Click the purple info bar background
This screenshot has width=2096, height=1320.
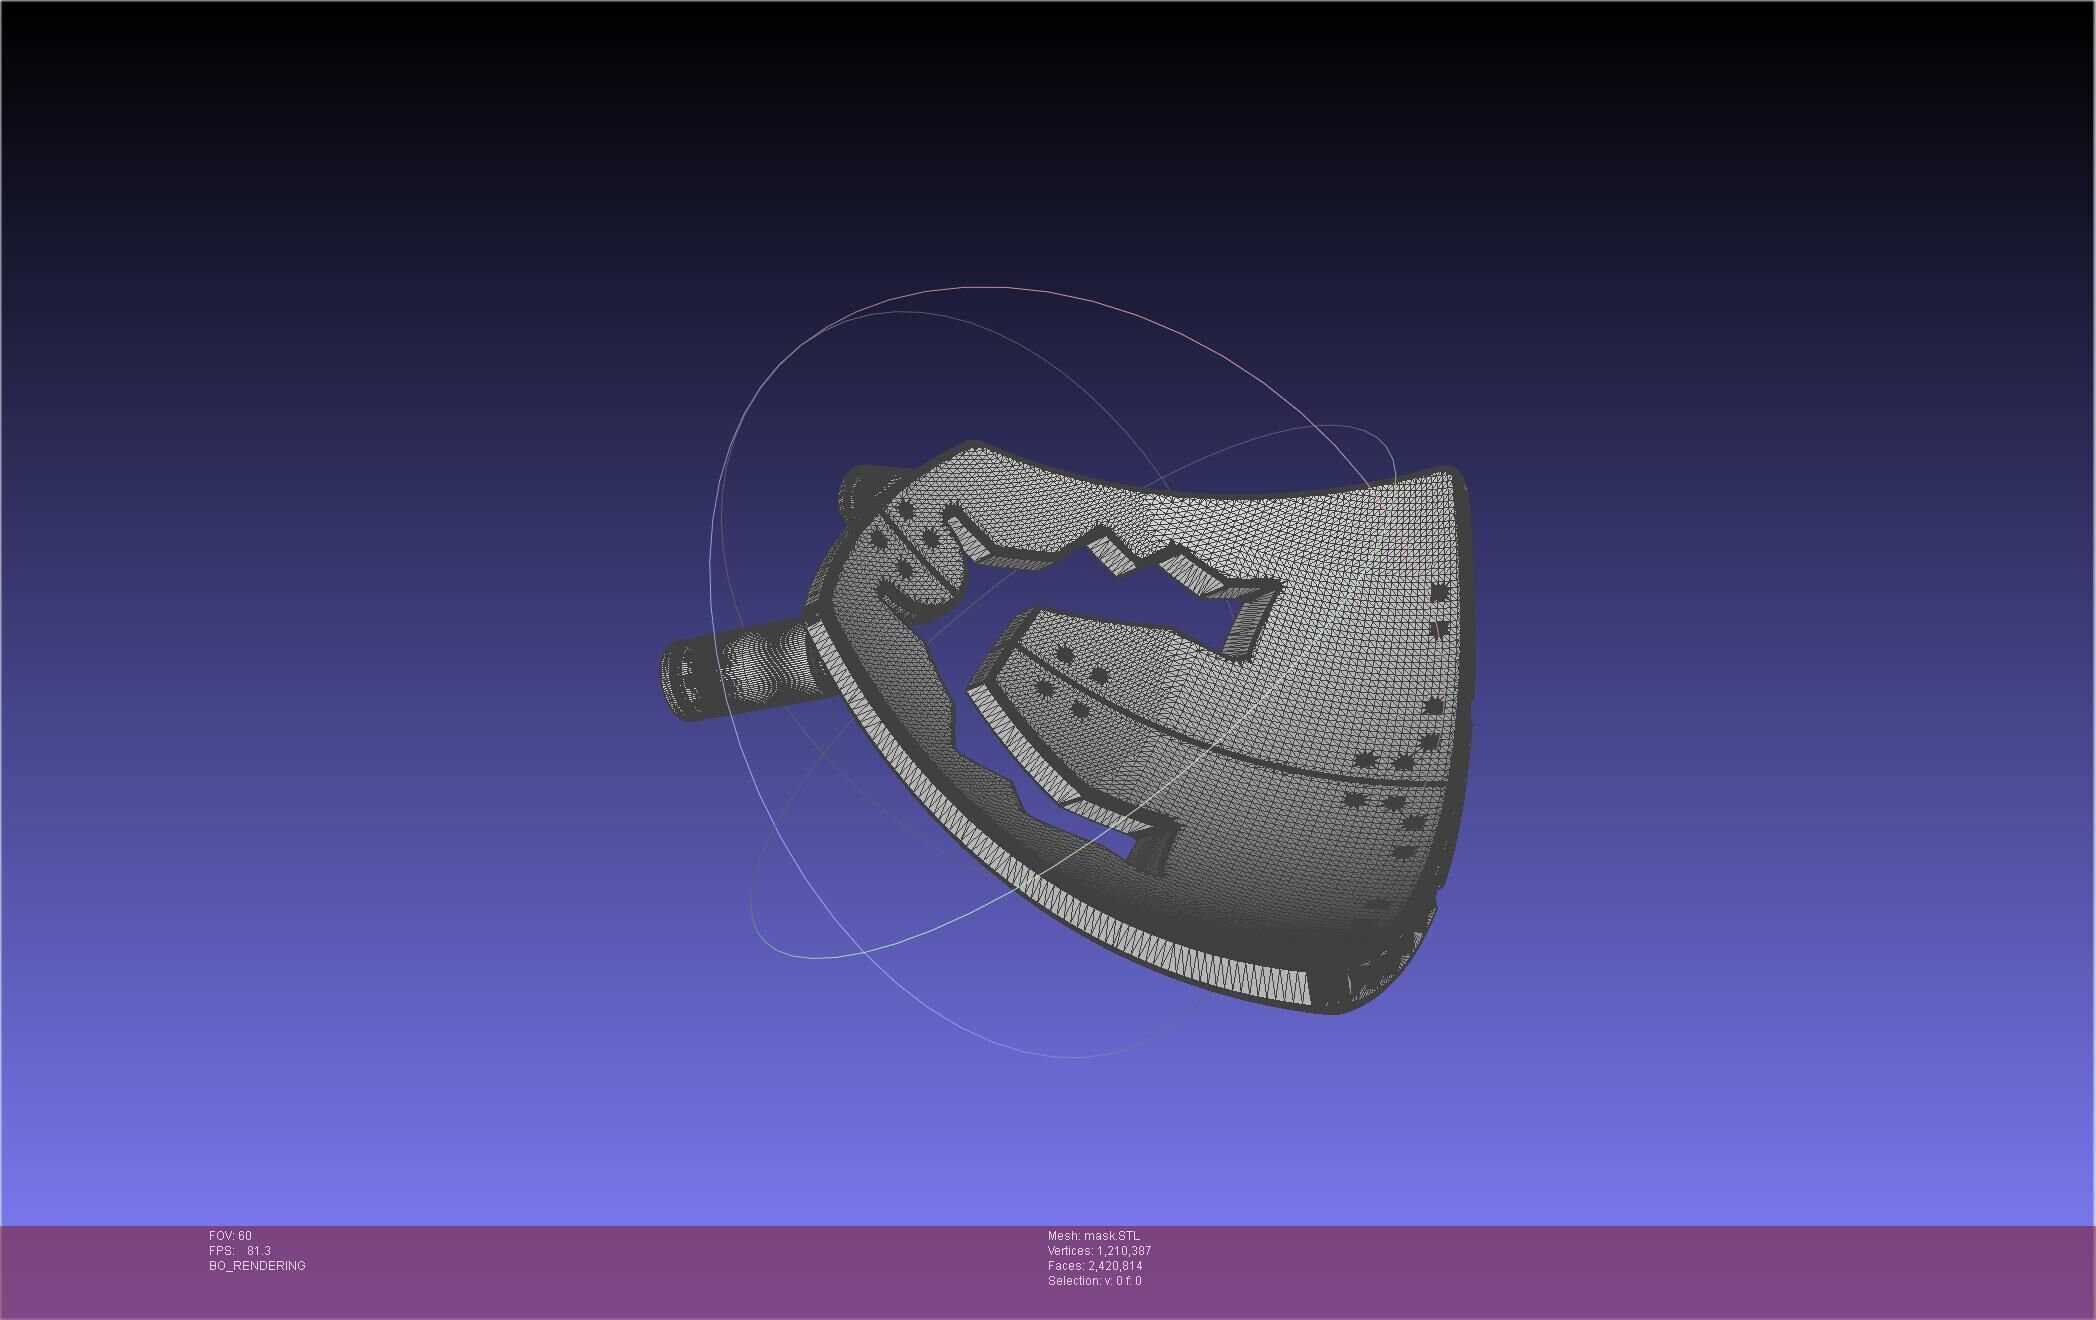[650, 1275]
